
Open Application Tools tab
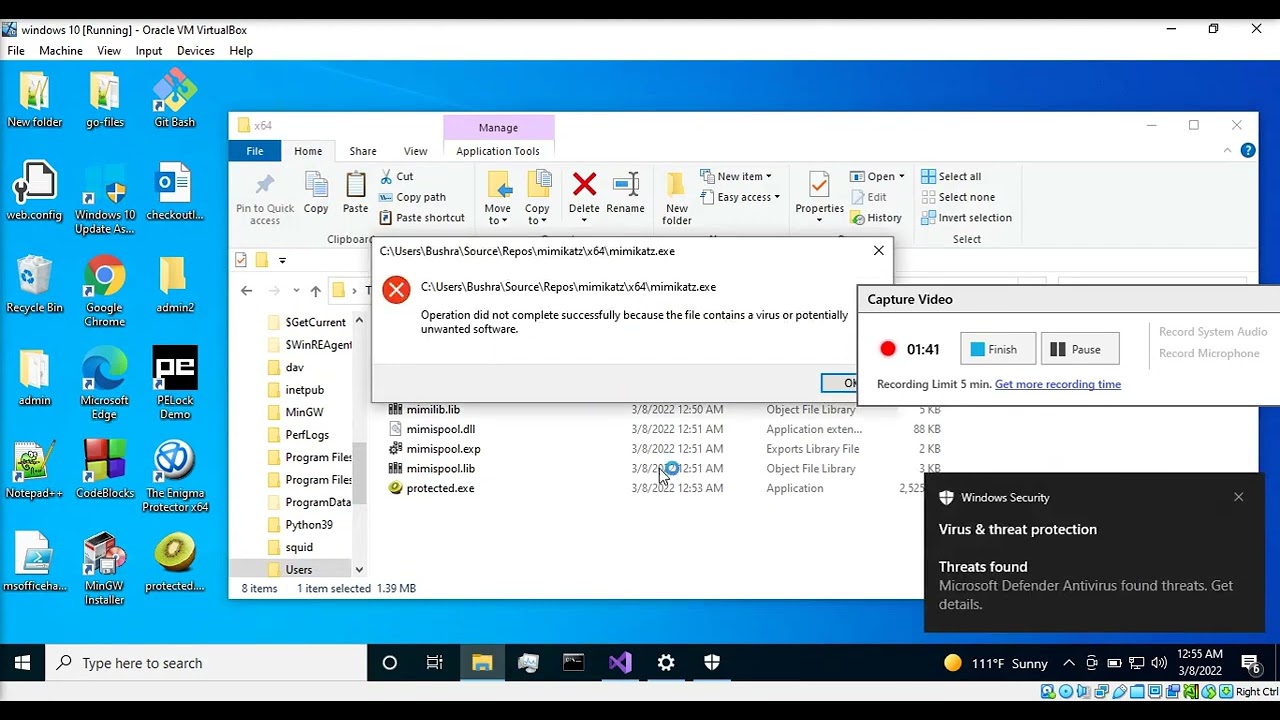tap(498, 151)
